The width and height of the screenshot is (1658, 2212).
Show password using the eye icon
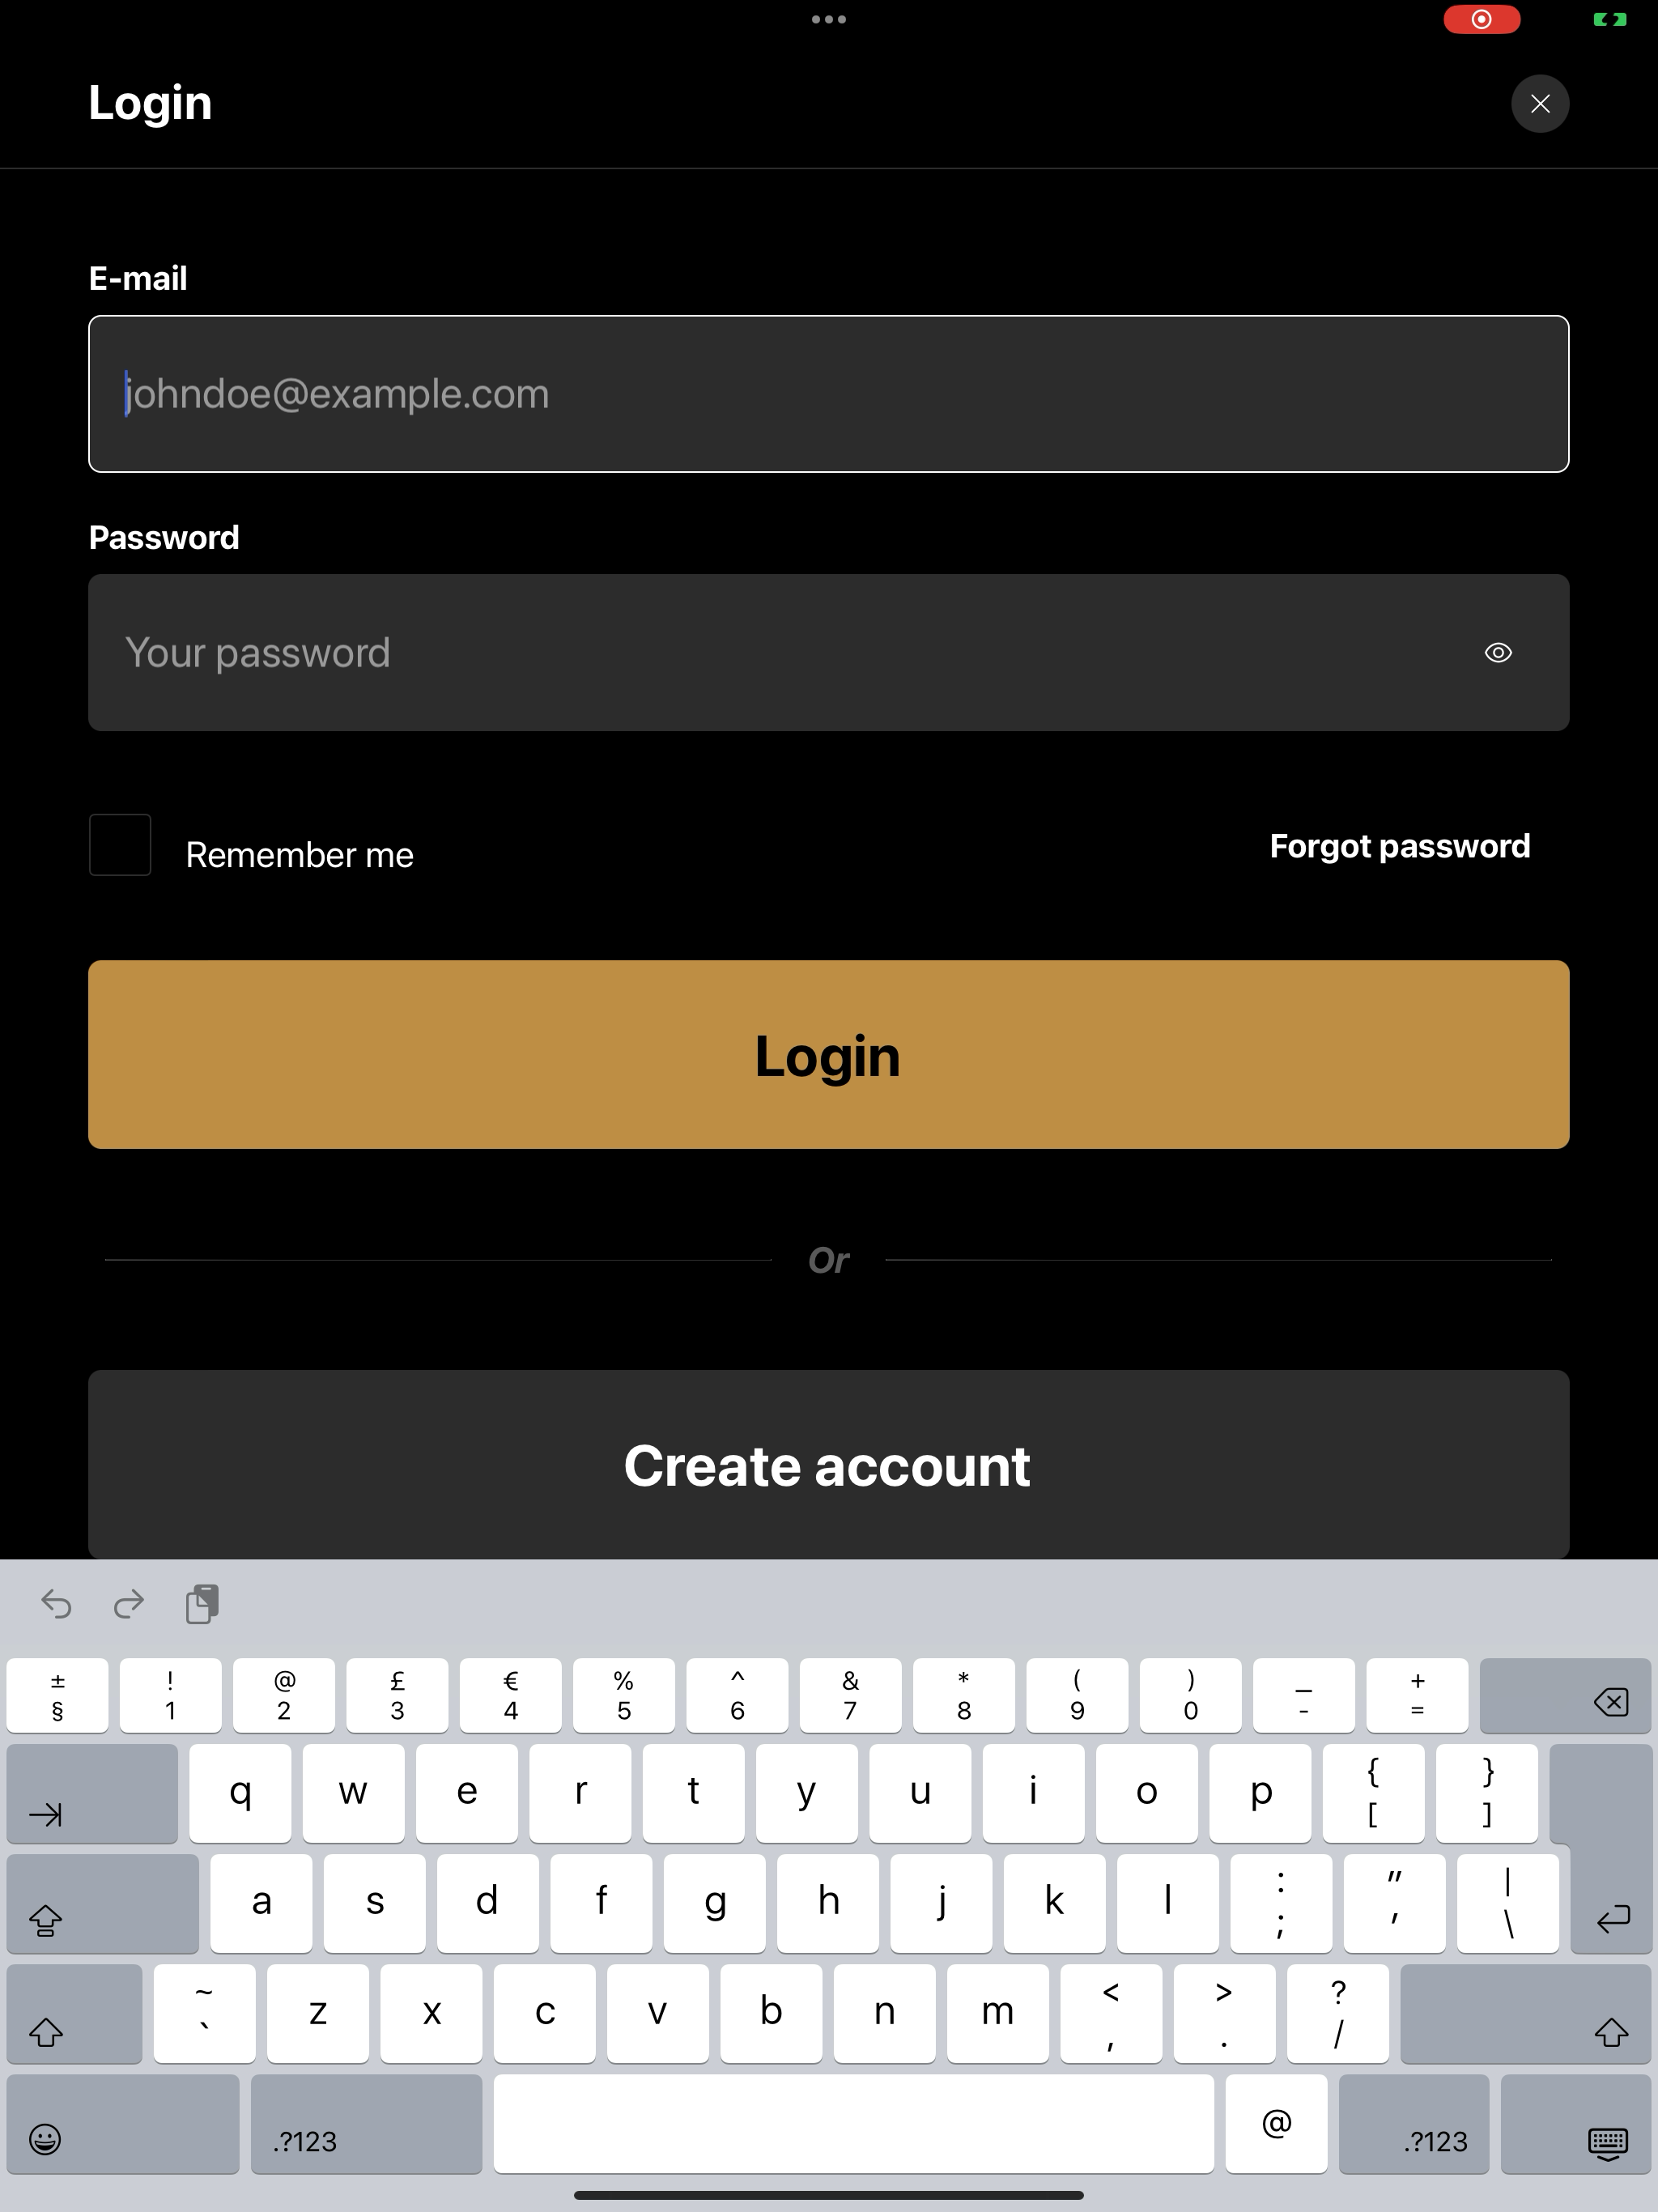pyautogui.click(x=1498, y=653)
